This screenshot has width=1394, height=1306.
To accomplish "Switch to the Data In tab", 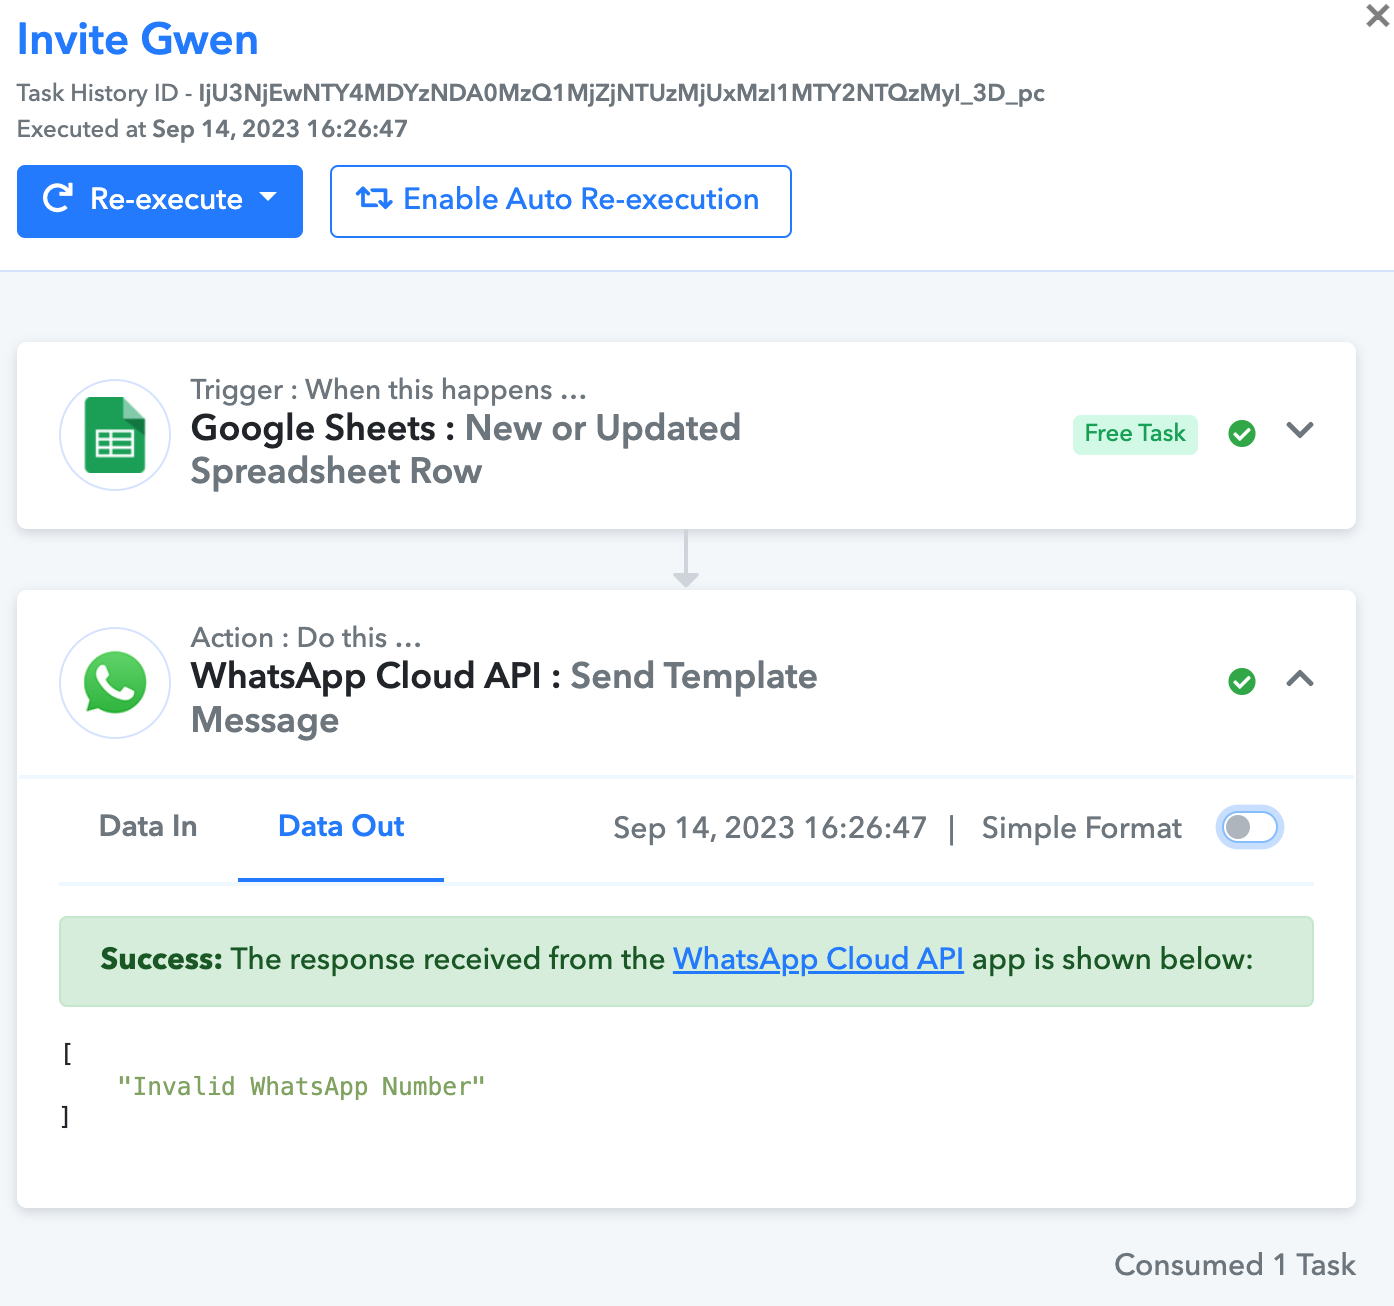I will (148, 826).
